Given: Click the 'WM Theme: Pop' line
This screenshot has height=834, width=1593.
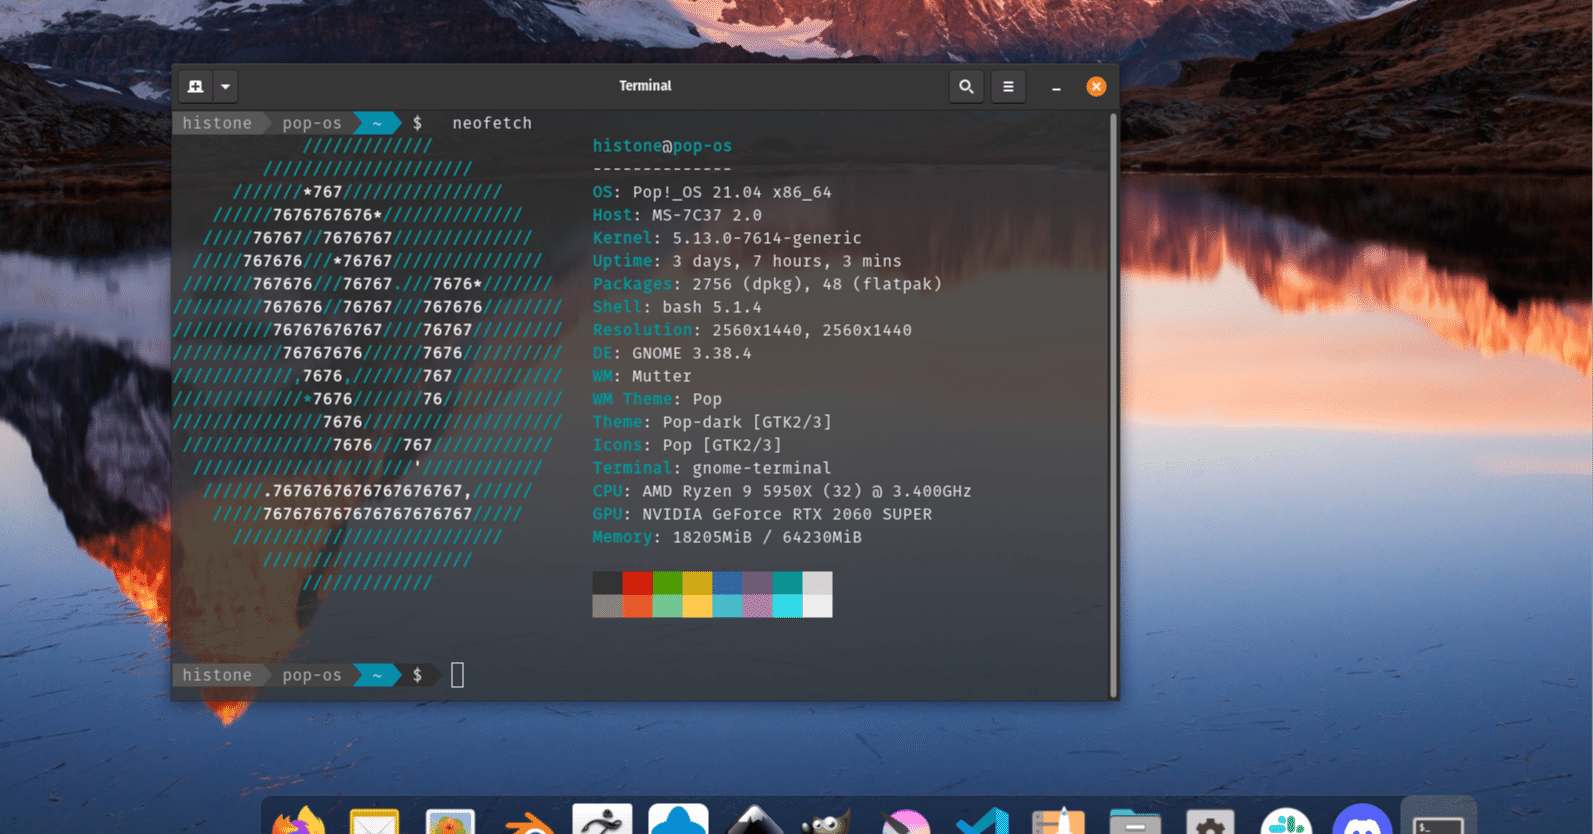Looking at the screenshot, I should [x=657, y=399].
